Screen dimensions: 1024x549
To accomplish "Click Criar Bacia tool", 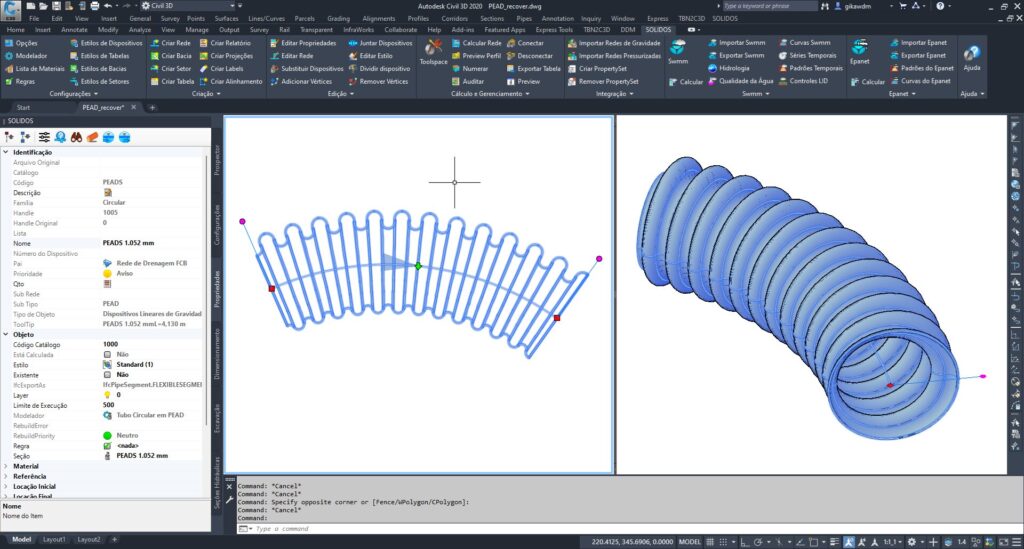I will (170, 56).
